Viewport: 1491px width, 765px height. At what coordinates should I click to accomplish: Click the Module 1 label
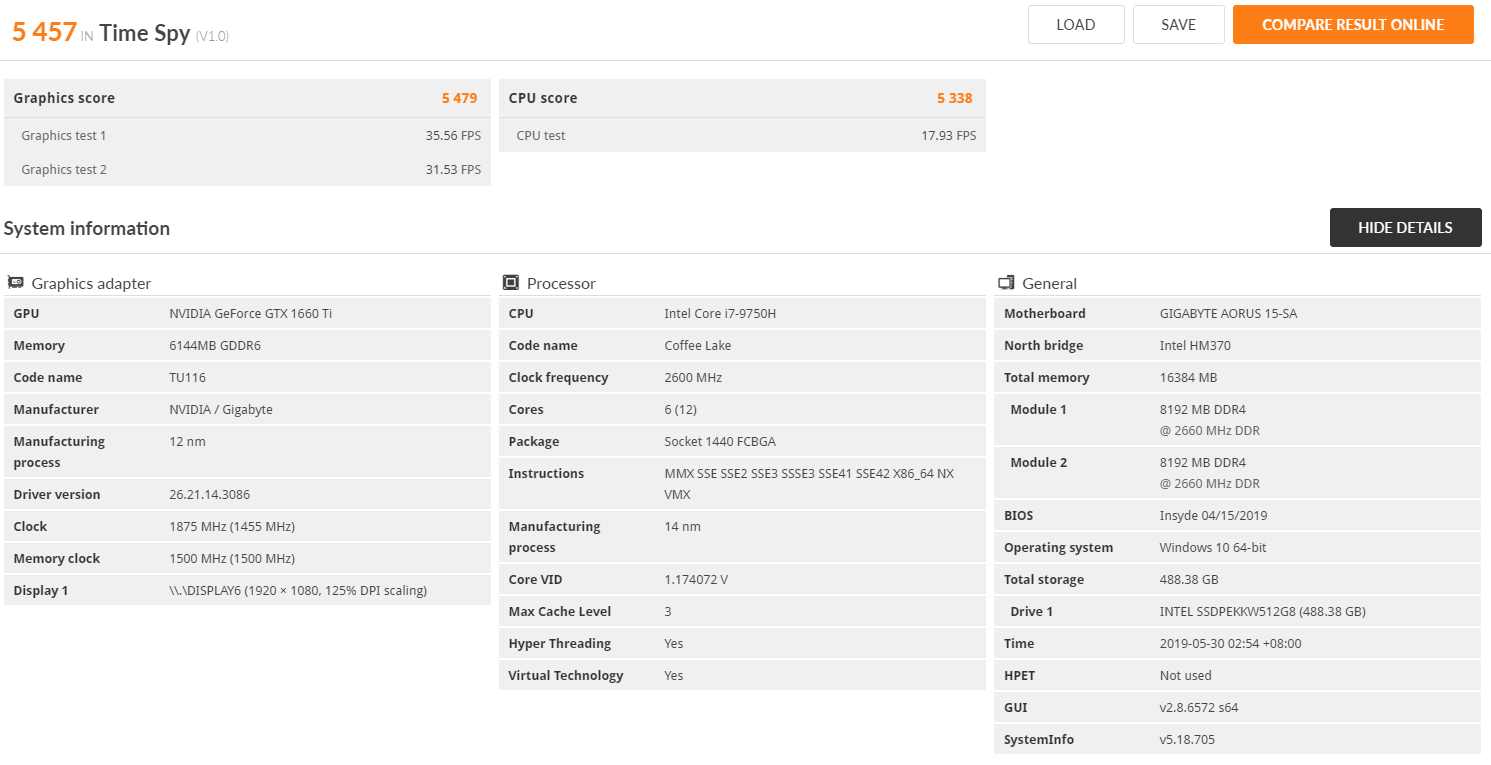pyautogui.click(x=1038, y=409)
